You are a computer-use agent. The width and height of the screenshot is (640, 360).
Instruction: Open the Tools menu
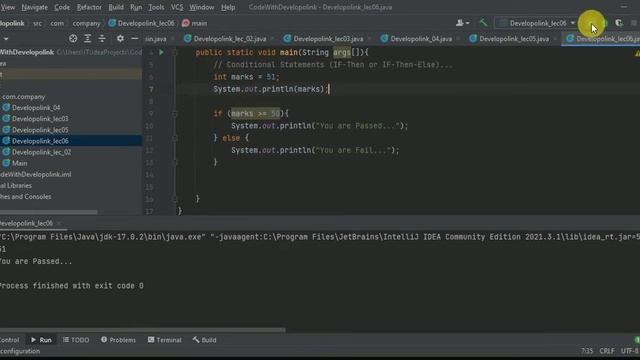156,7
